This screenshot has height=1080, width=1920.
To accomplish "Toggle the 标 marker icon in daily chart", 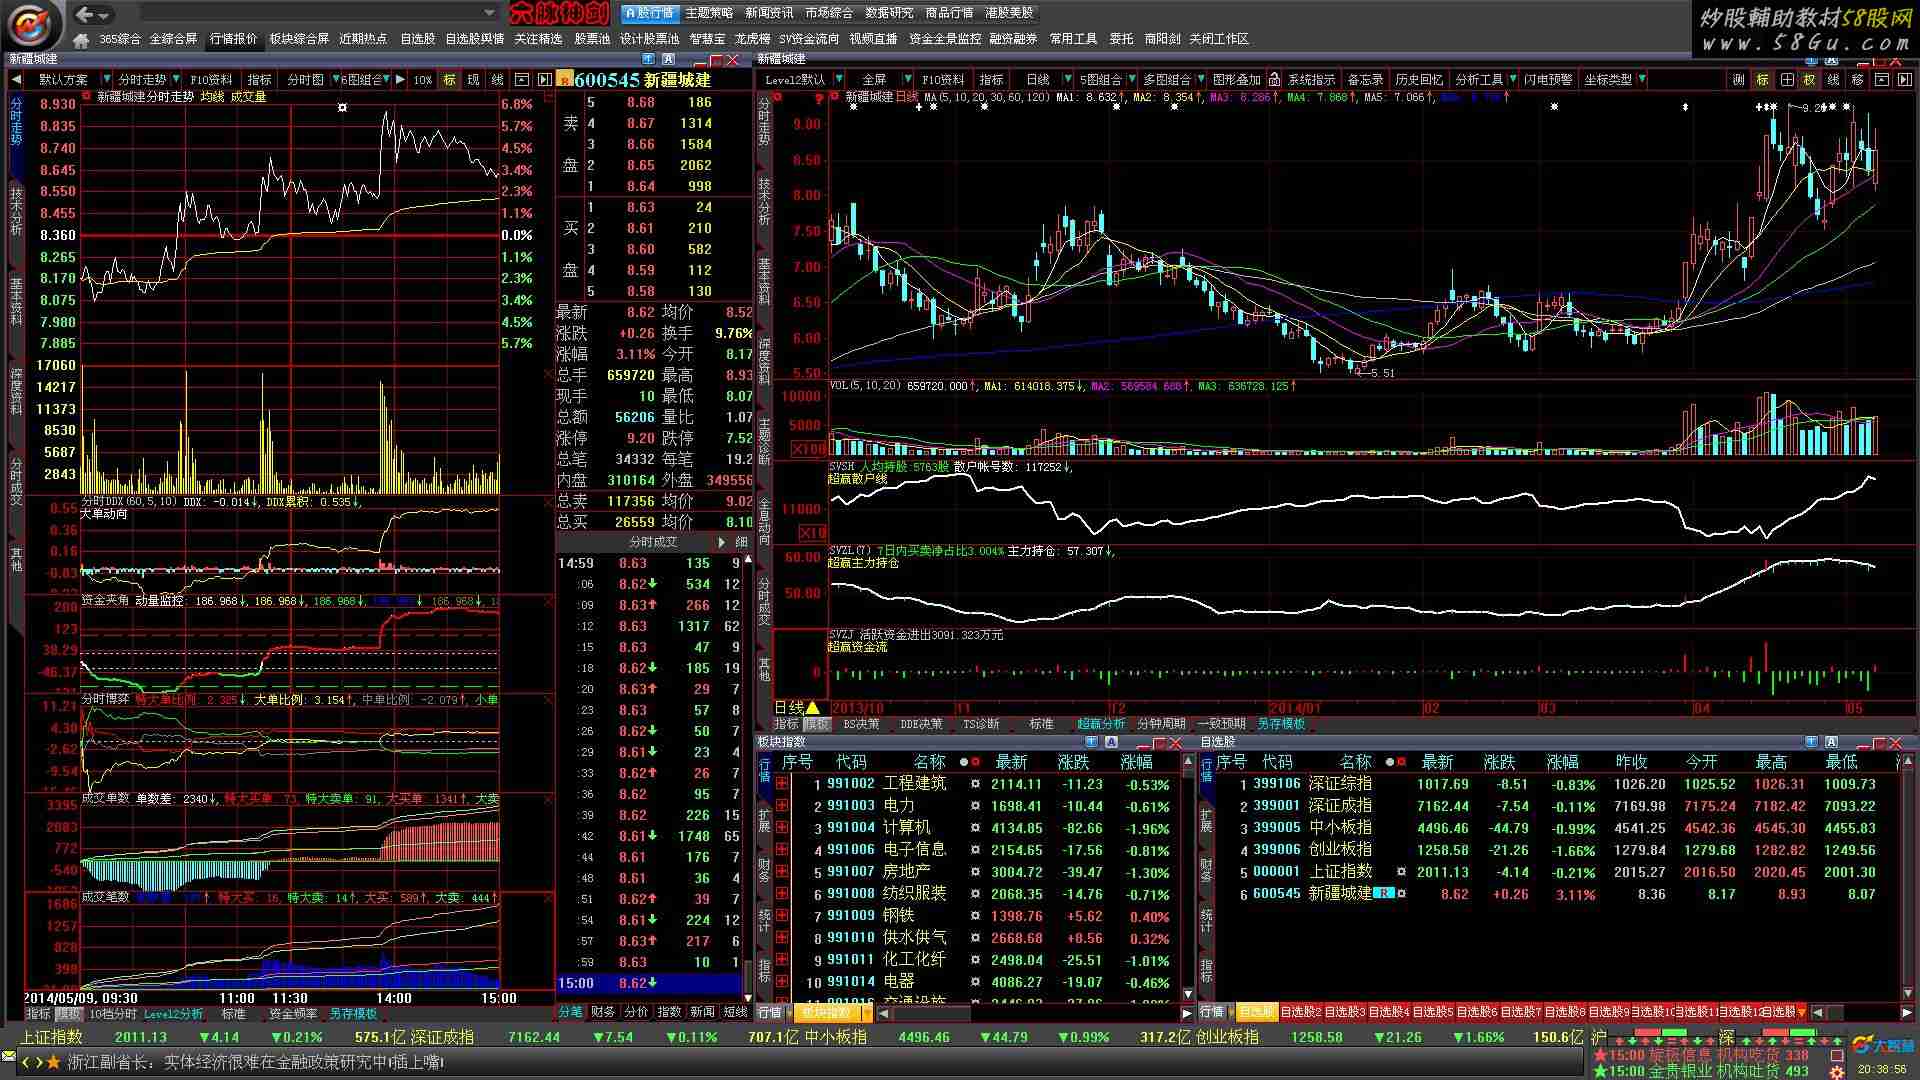I will pyautogui.click(x=1763, y=80).
